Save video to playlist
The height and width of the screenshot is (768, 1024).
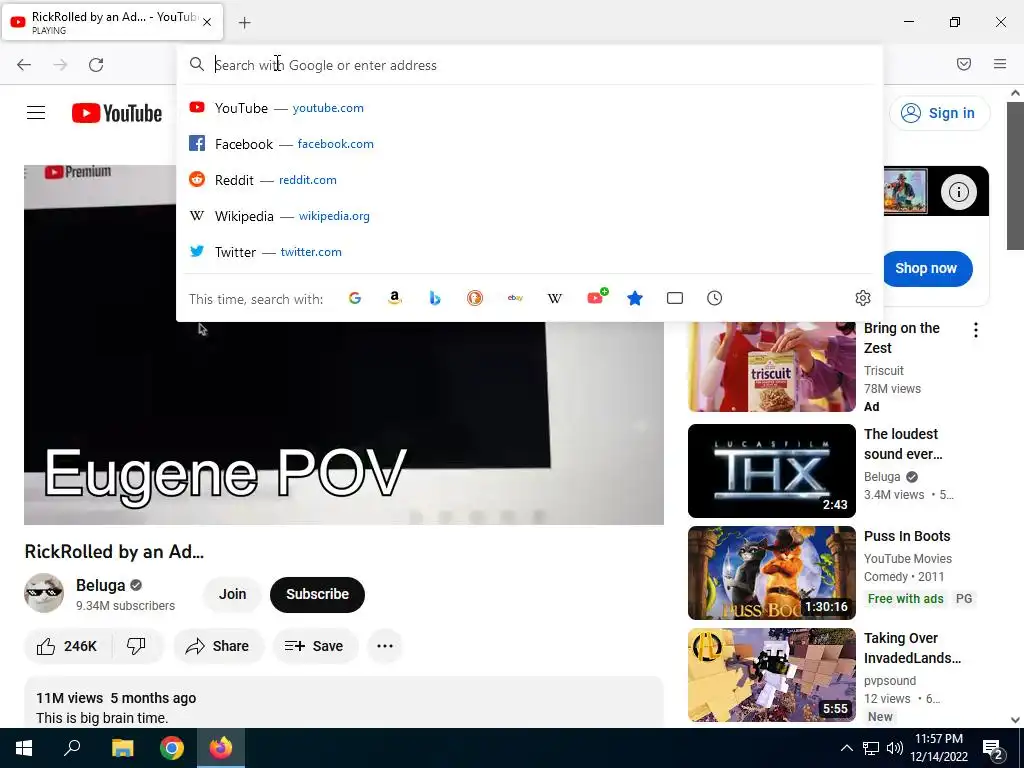tap(315, 646)
